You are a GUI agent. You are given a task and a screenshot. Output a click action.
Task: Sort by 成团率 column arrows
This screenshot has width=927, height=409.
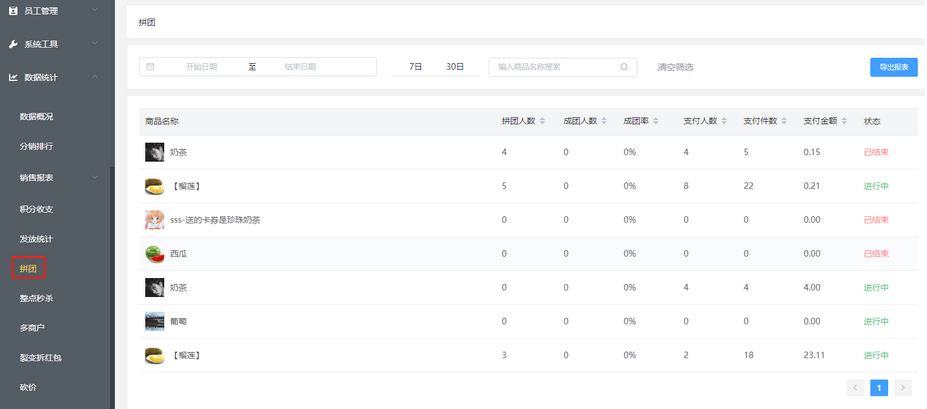(657, 121)
